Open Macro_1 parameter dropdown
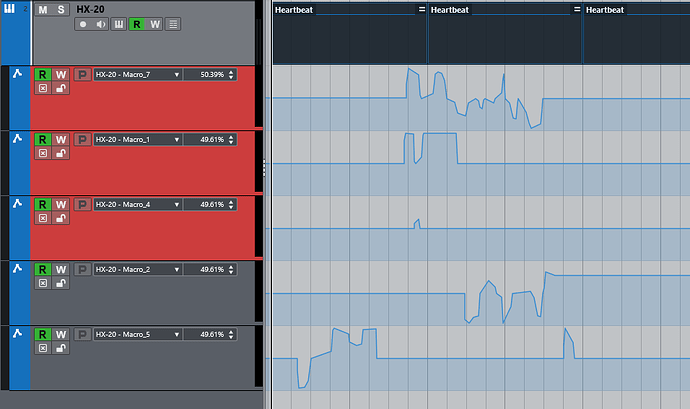 [137, 140]
